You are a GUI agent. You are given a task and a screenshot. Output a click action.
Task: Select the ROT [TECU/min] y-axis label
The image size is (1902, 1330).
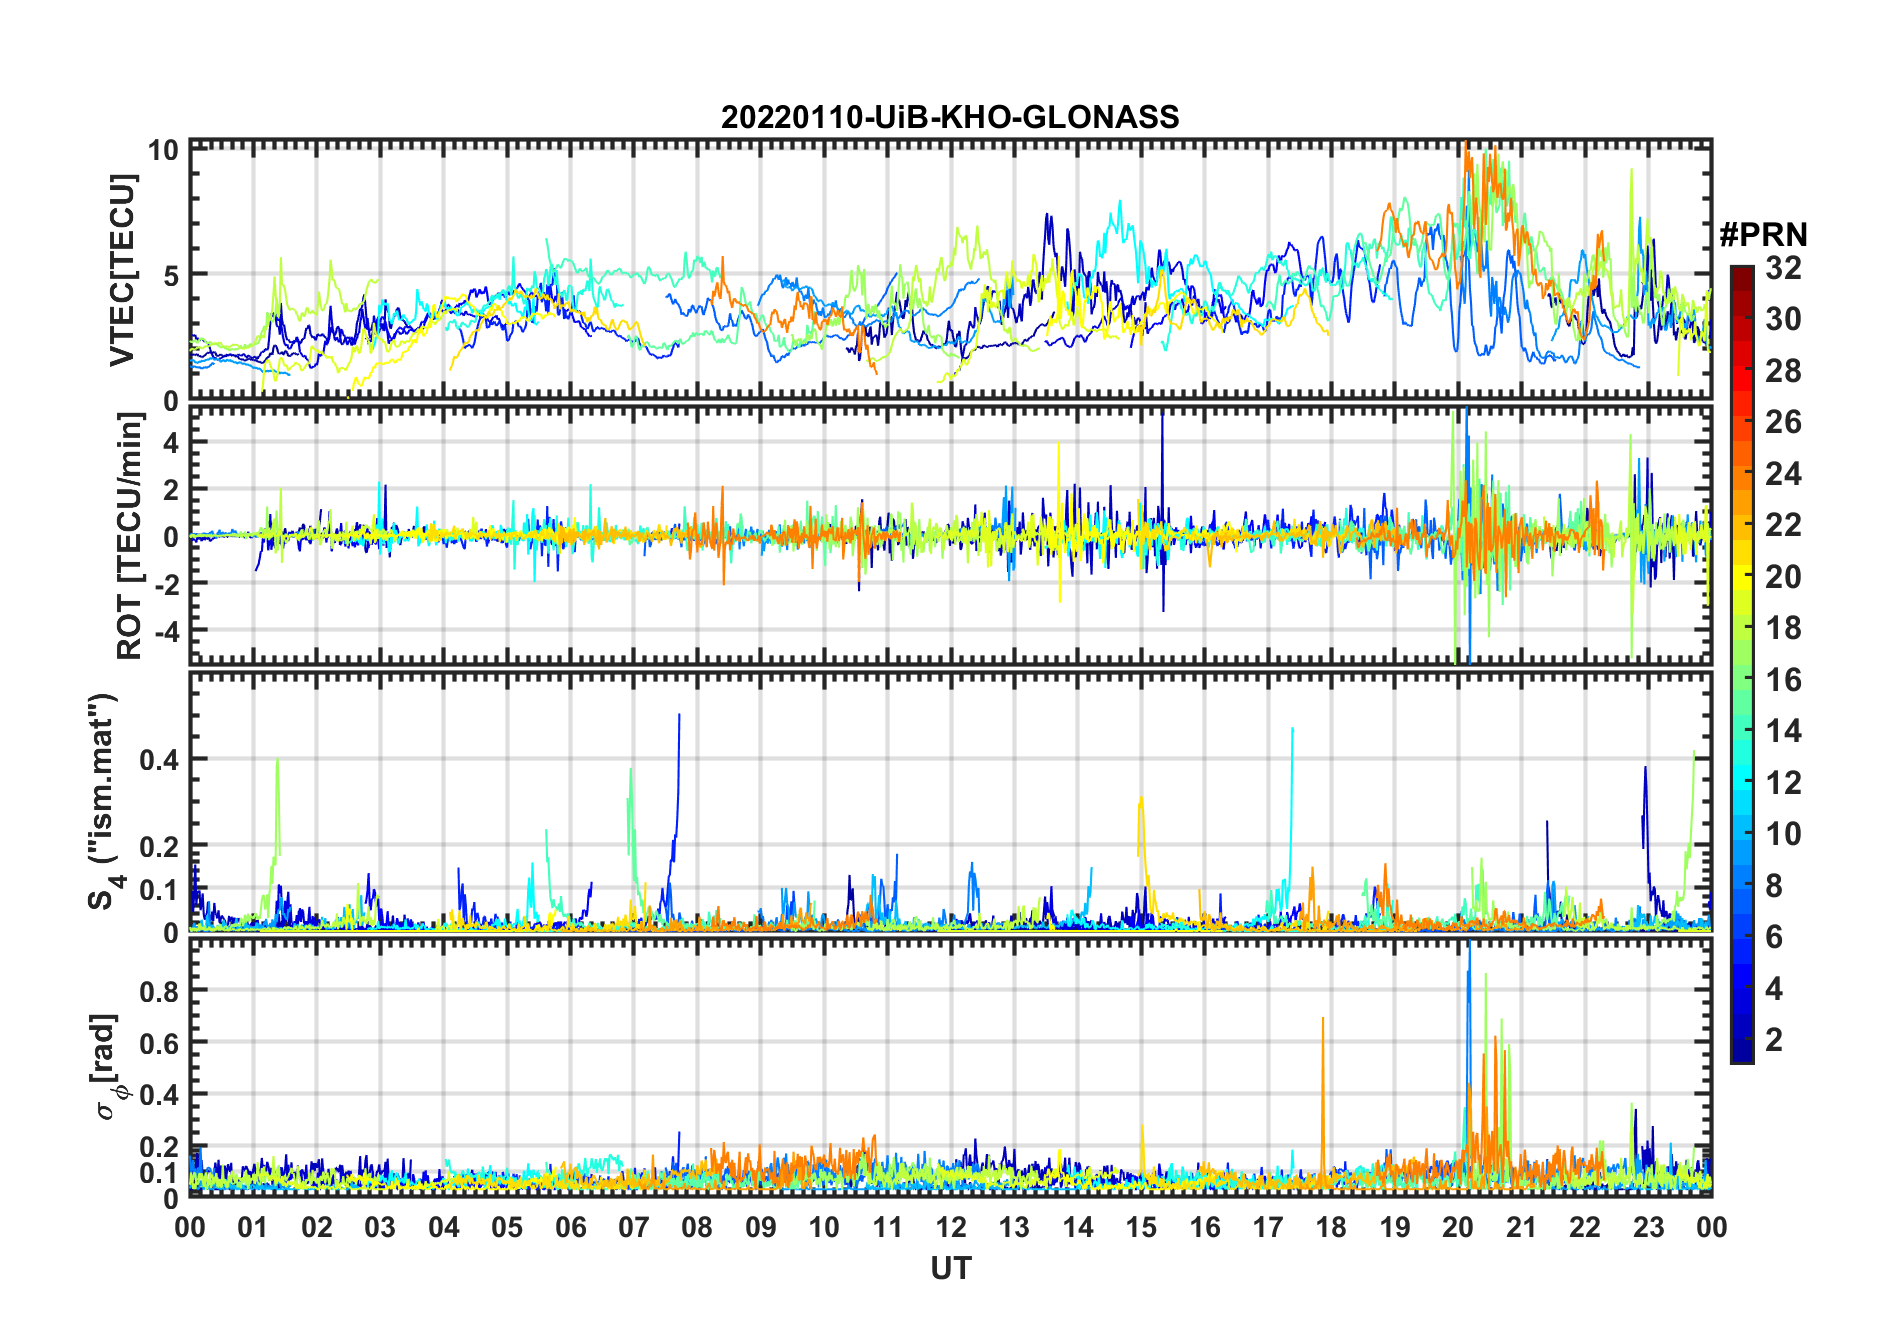click(x=129, y=536)
